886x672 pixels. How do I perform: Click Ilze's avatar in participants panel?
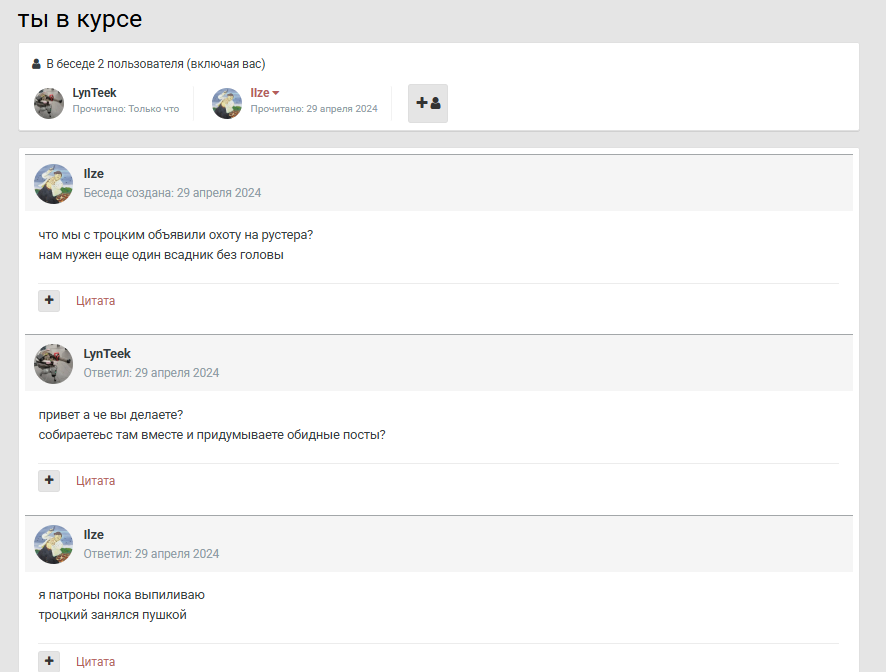227,103
